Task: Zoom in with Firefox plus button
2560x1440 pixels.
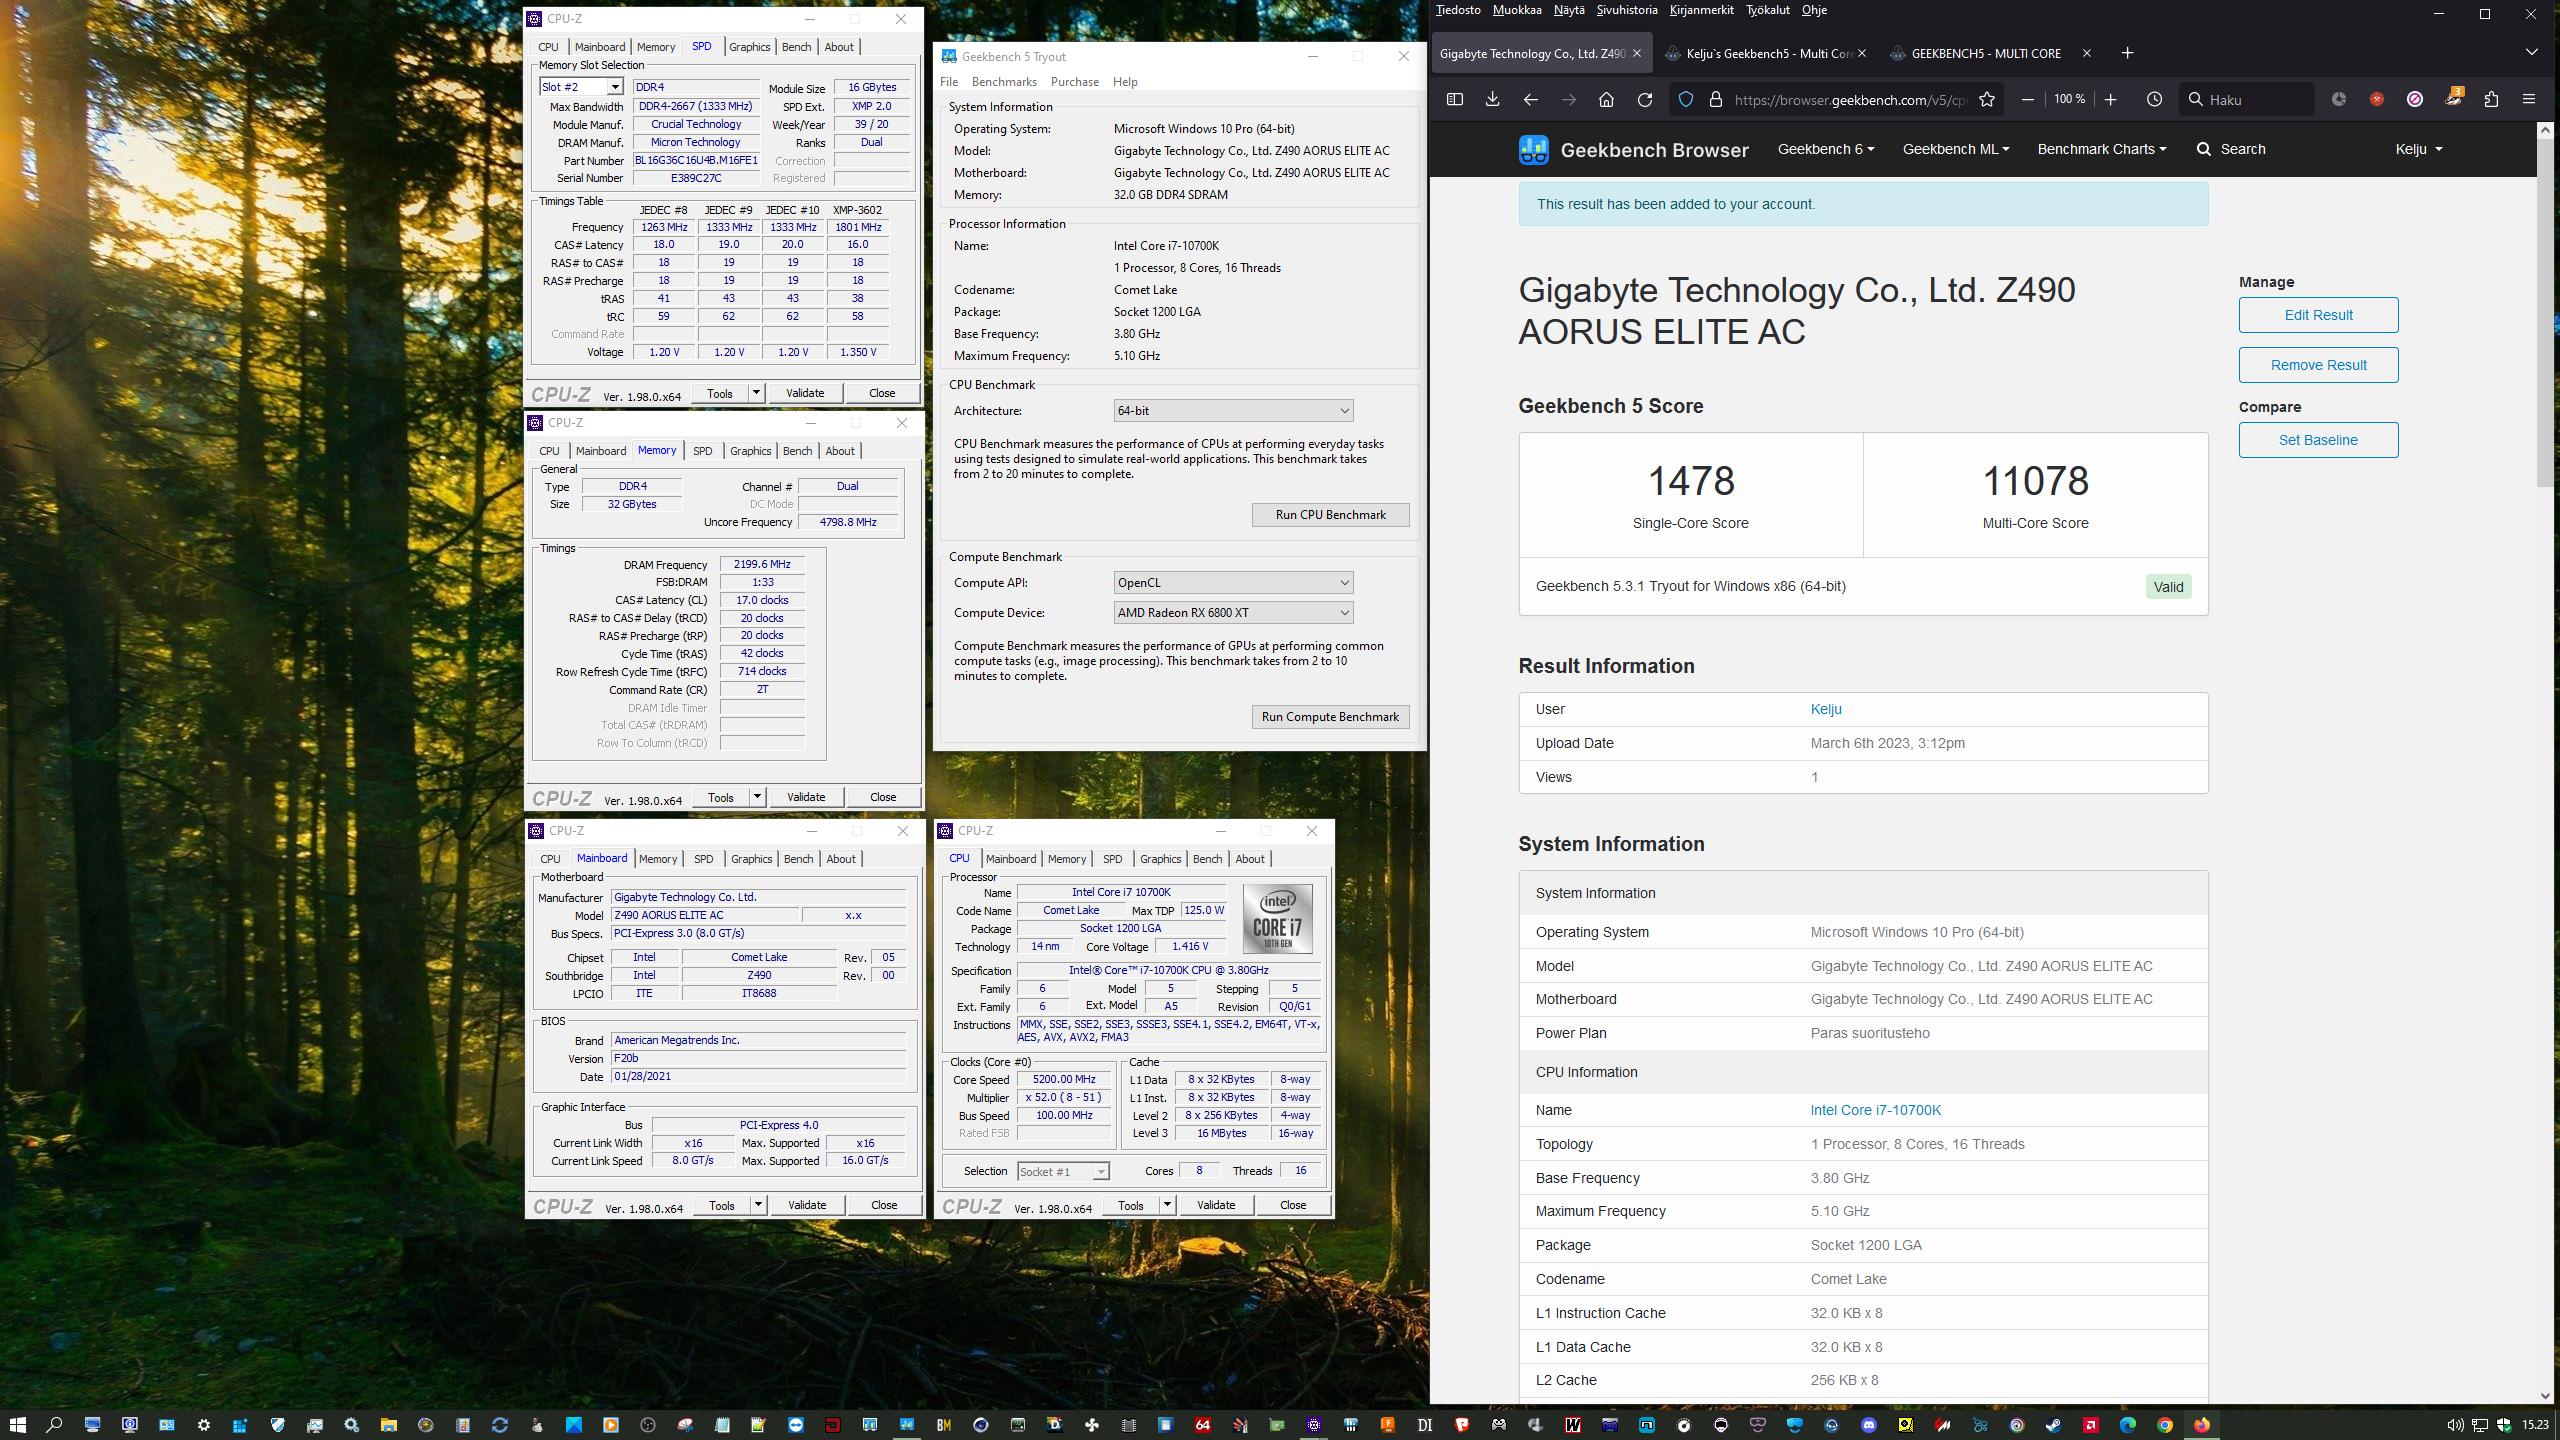Action: 2110,99
